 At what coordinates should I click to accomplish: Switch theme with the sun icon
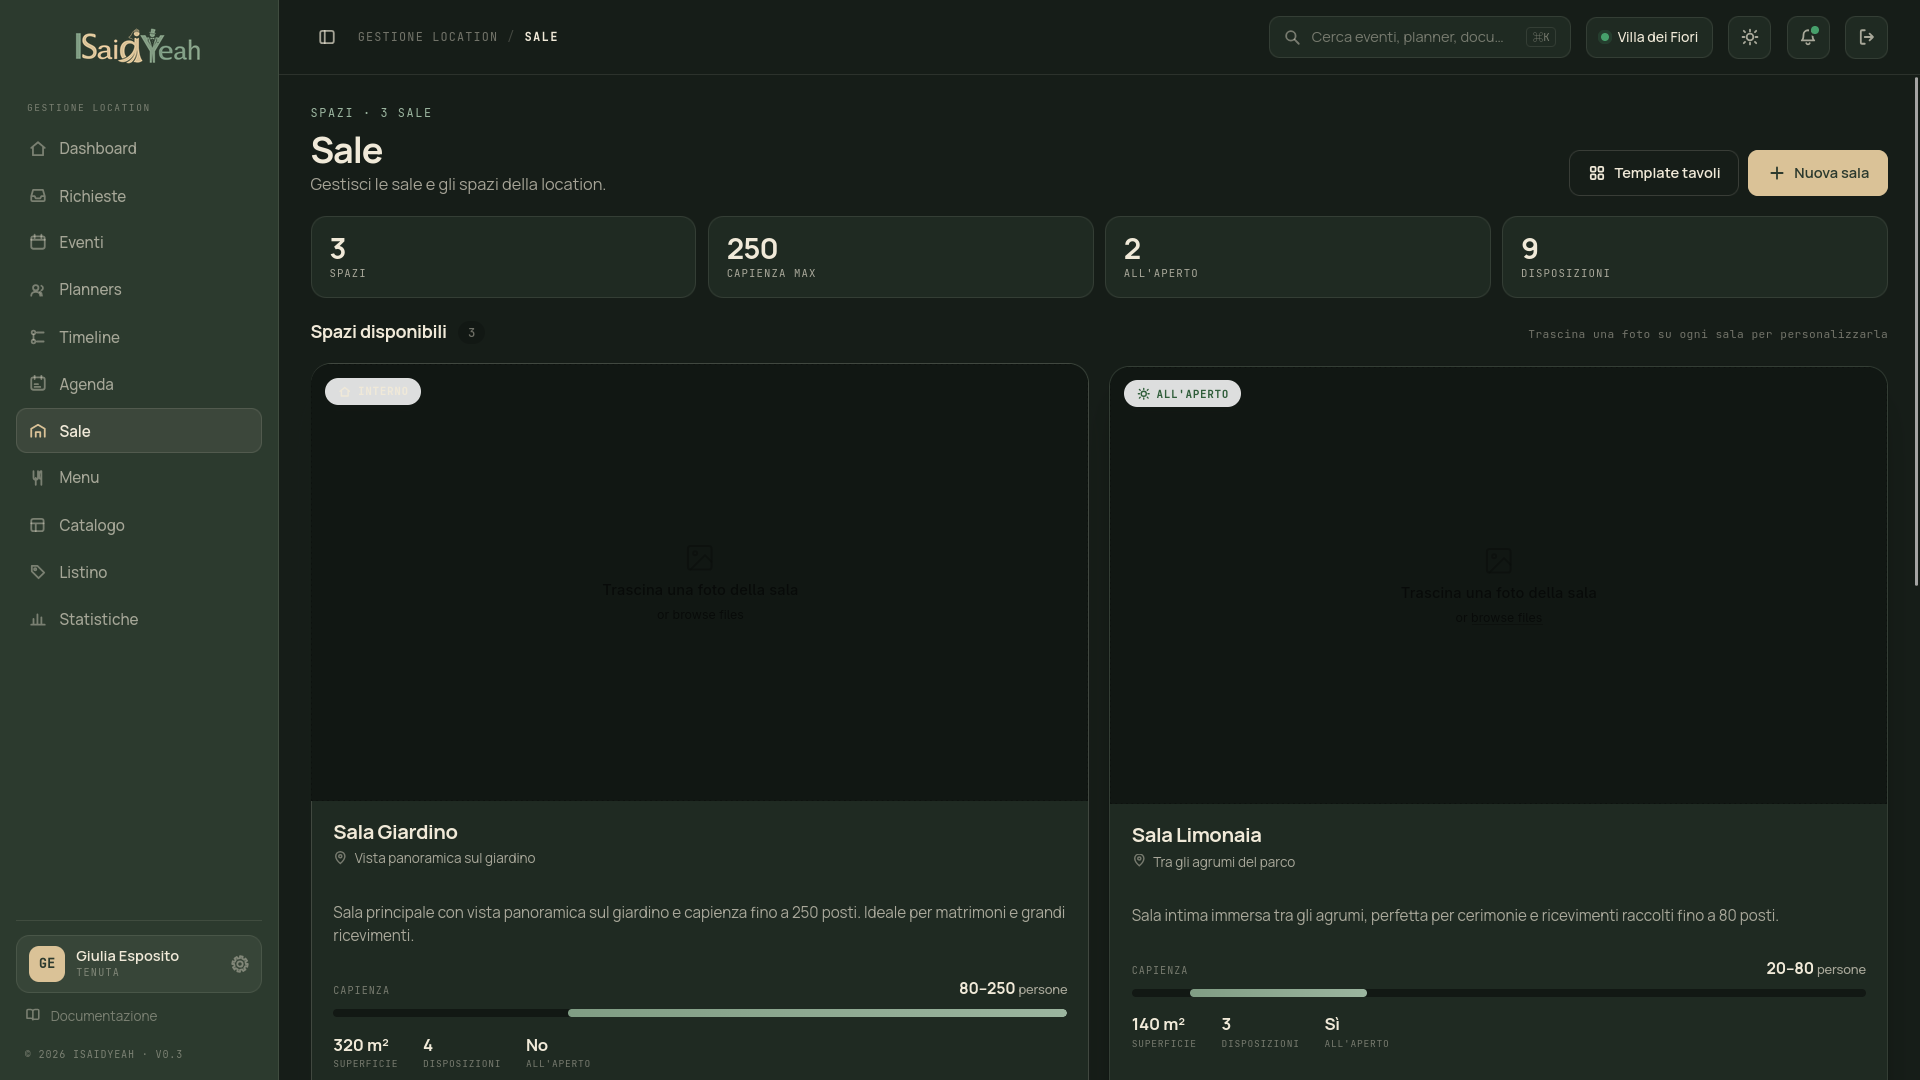point(1749,37)
